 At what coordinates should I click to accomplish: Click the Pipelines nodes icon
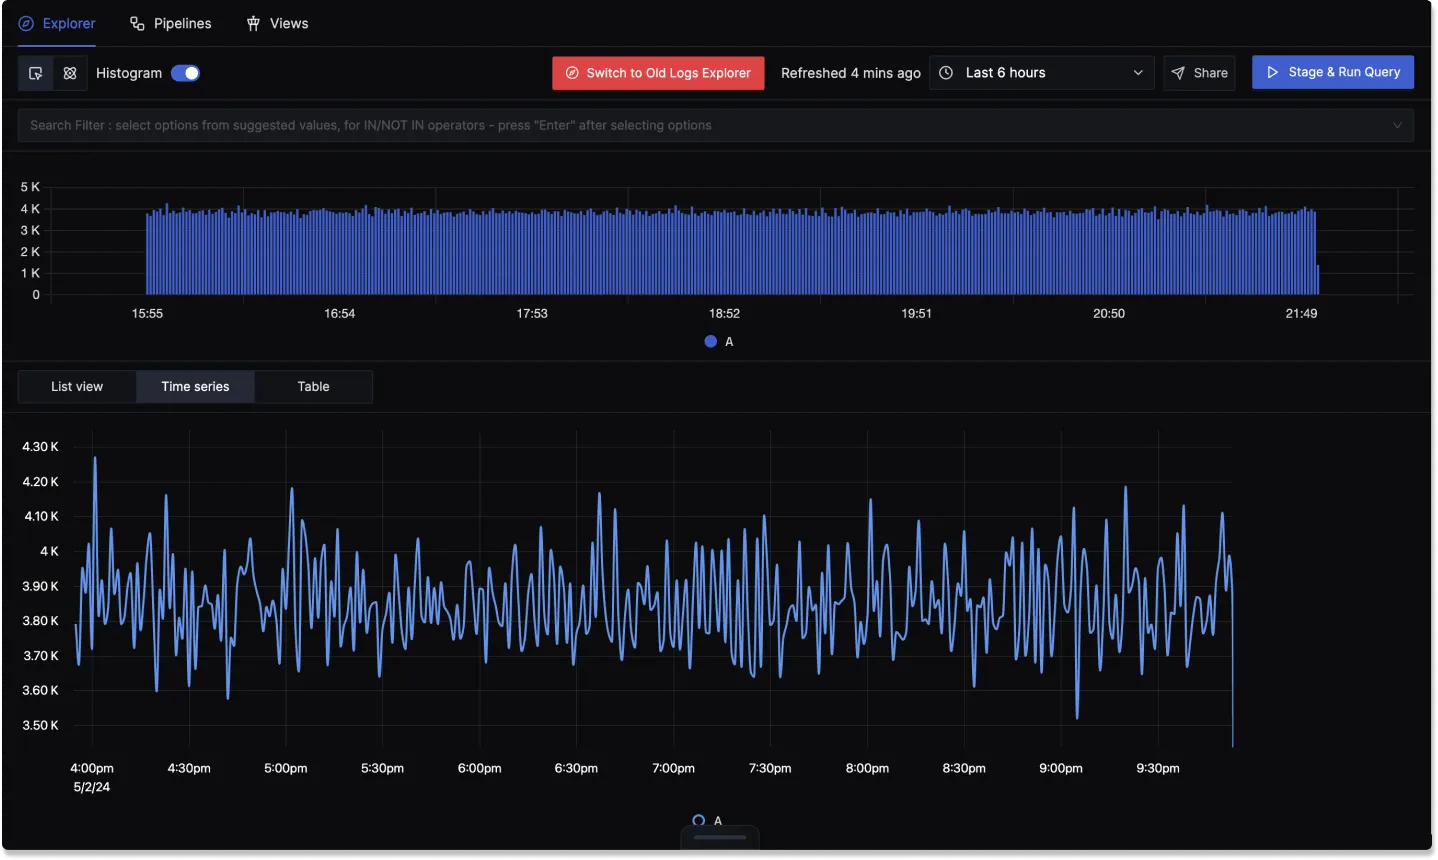[138, 23]
